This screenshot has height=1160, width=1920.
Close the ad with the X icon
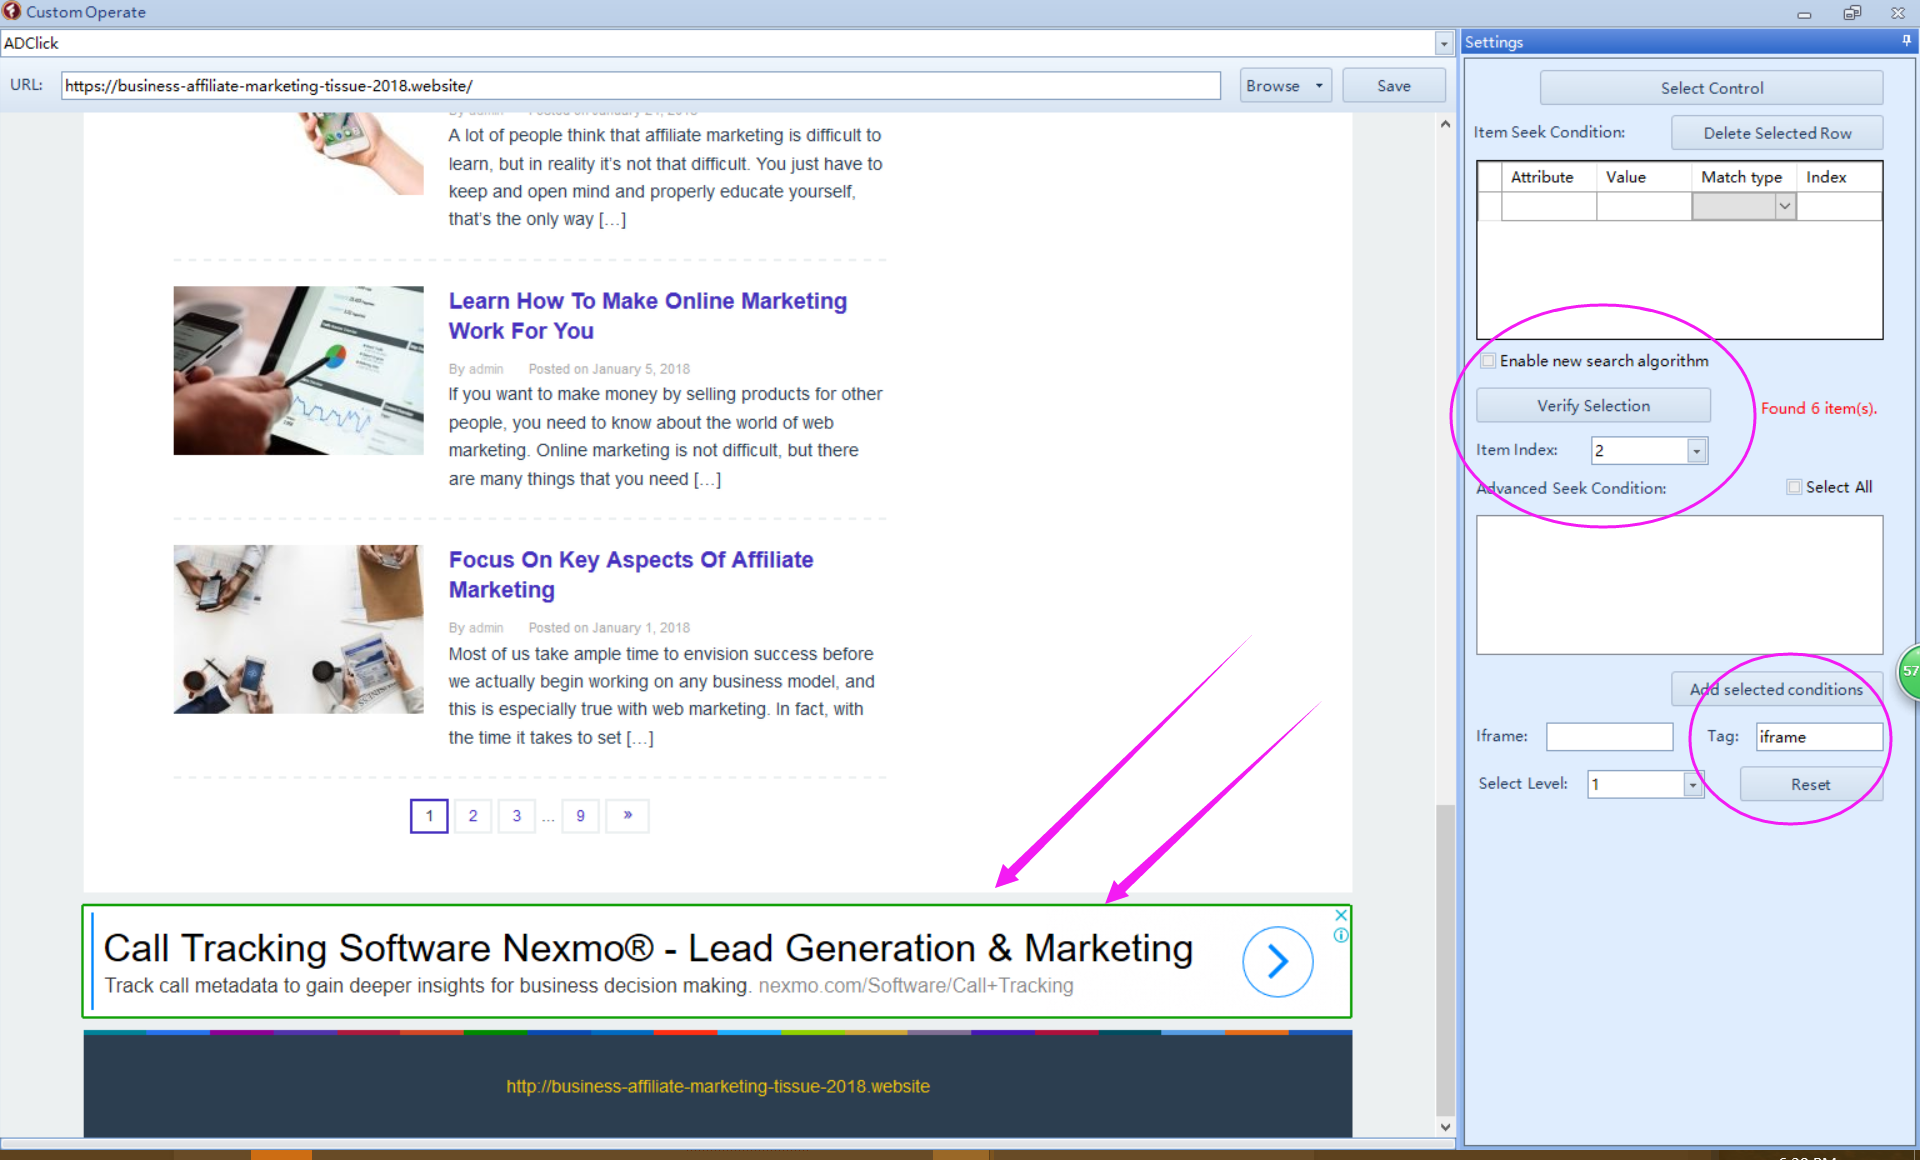1341,915
